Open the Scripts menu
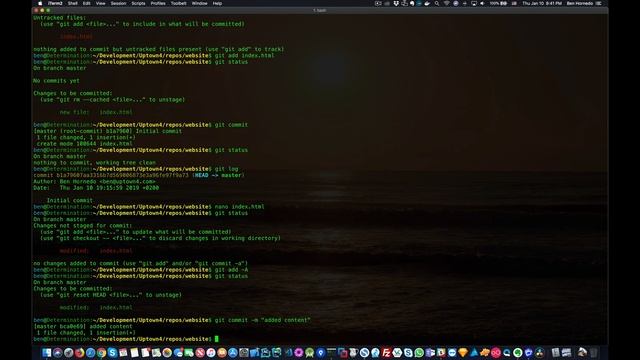The height and width of the screenshot is (360, 640). [x=138, y=3]
